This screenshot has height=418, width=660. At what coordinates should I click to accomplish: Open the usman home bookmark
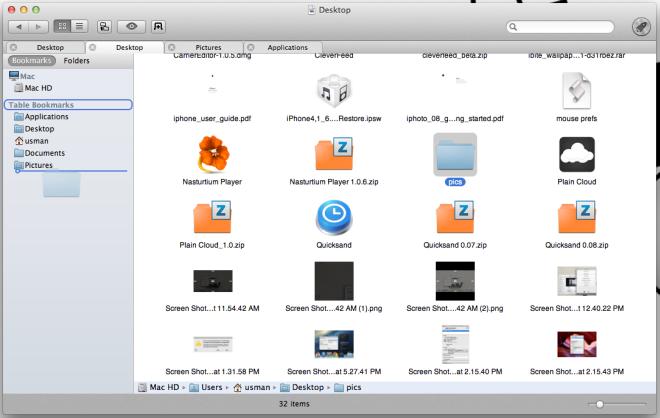pyautogui.click(x=32, y=141)
